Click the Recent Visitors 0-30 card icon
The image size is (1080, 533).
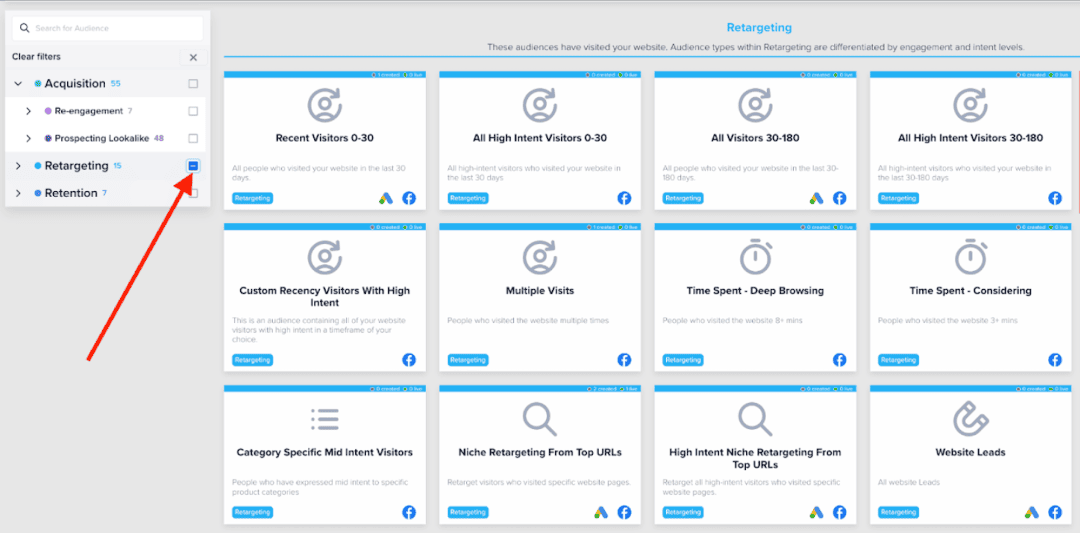[x=324, y=105]
